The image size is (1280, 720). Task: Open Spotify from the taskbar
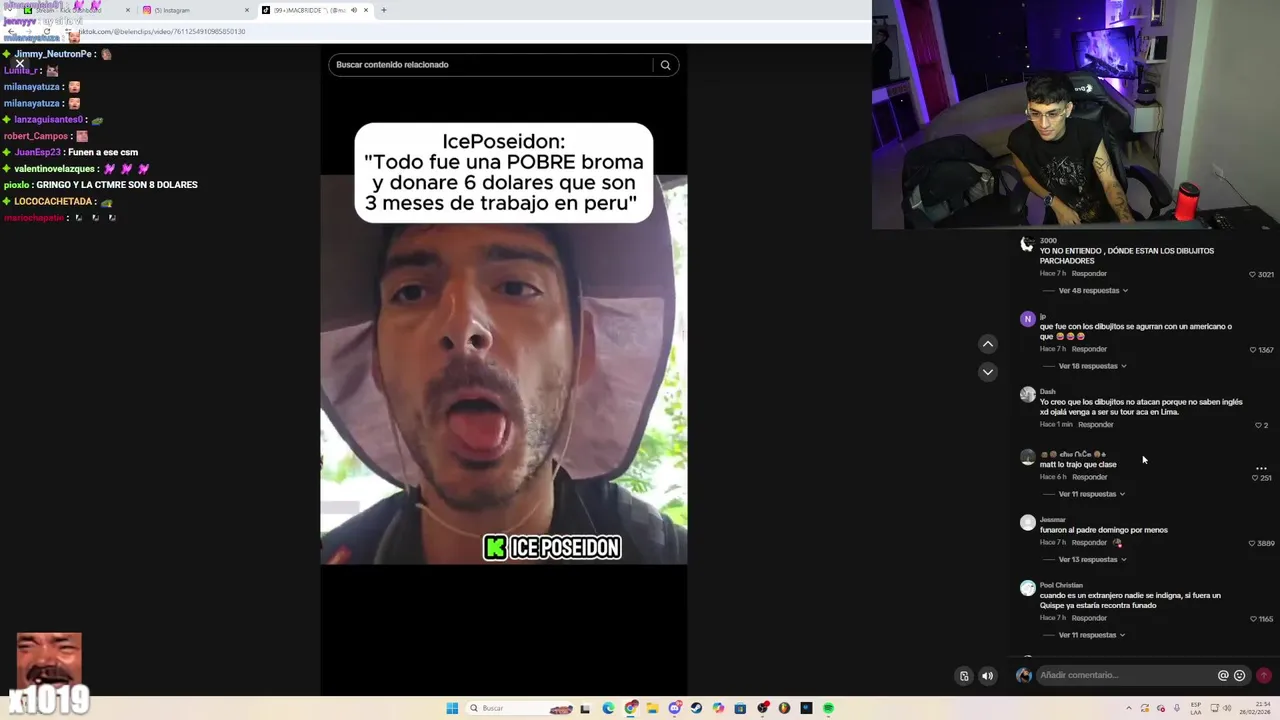click(828, 708)
